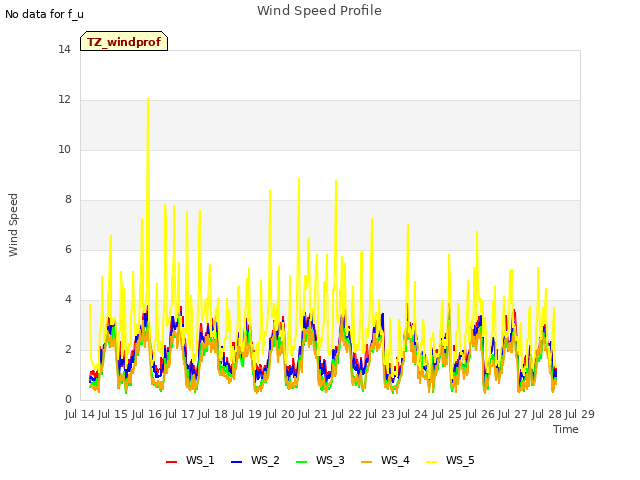This screenshot has width=640, height=480.
Task: Click the Jul 15 x-axis tick label
Action: (113, 414)
